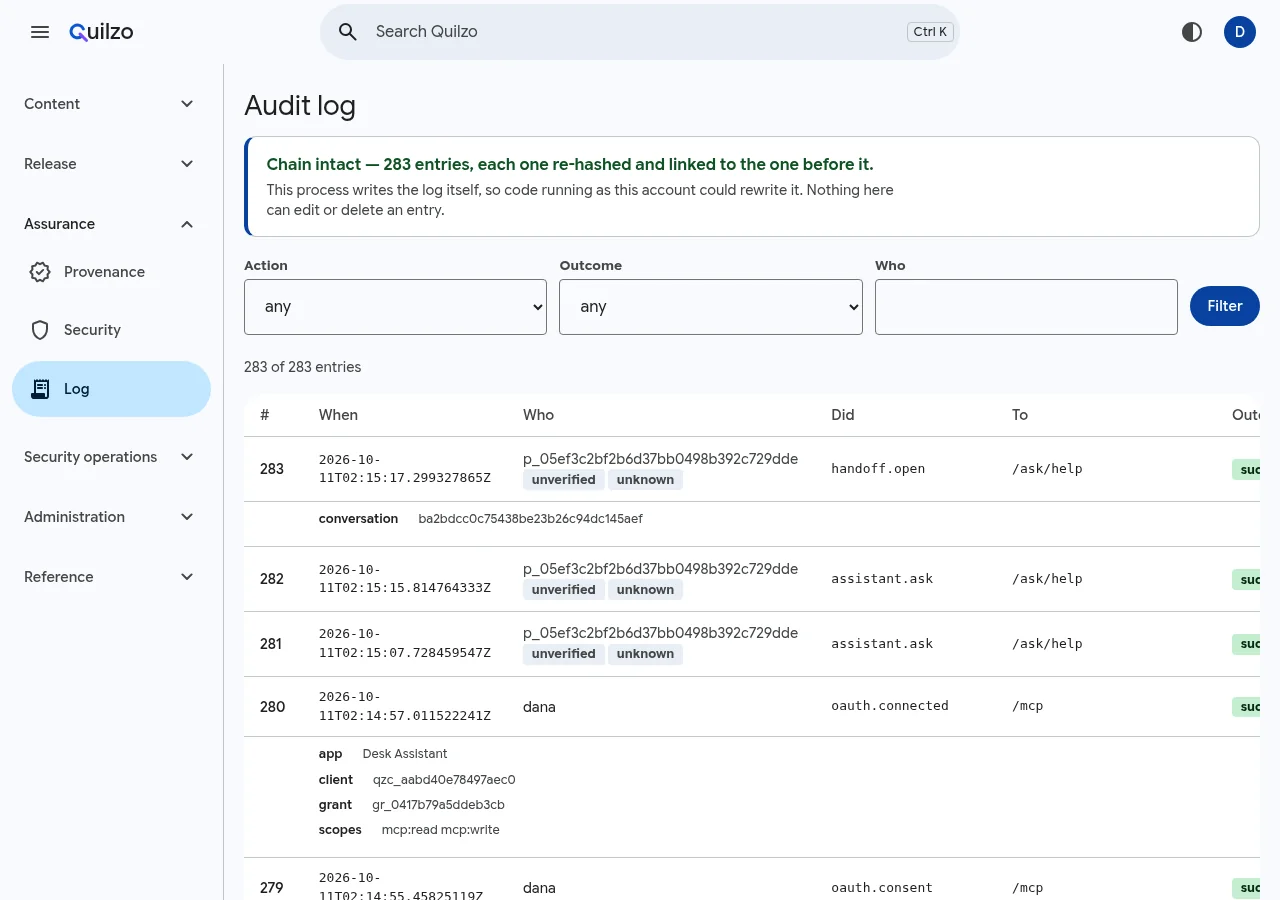Apply the Filter button

[x=1225, y=306]
